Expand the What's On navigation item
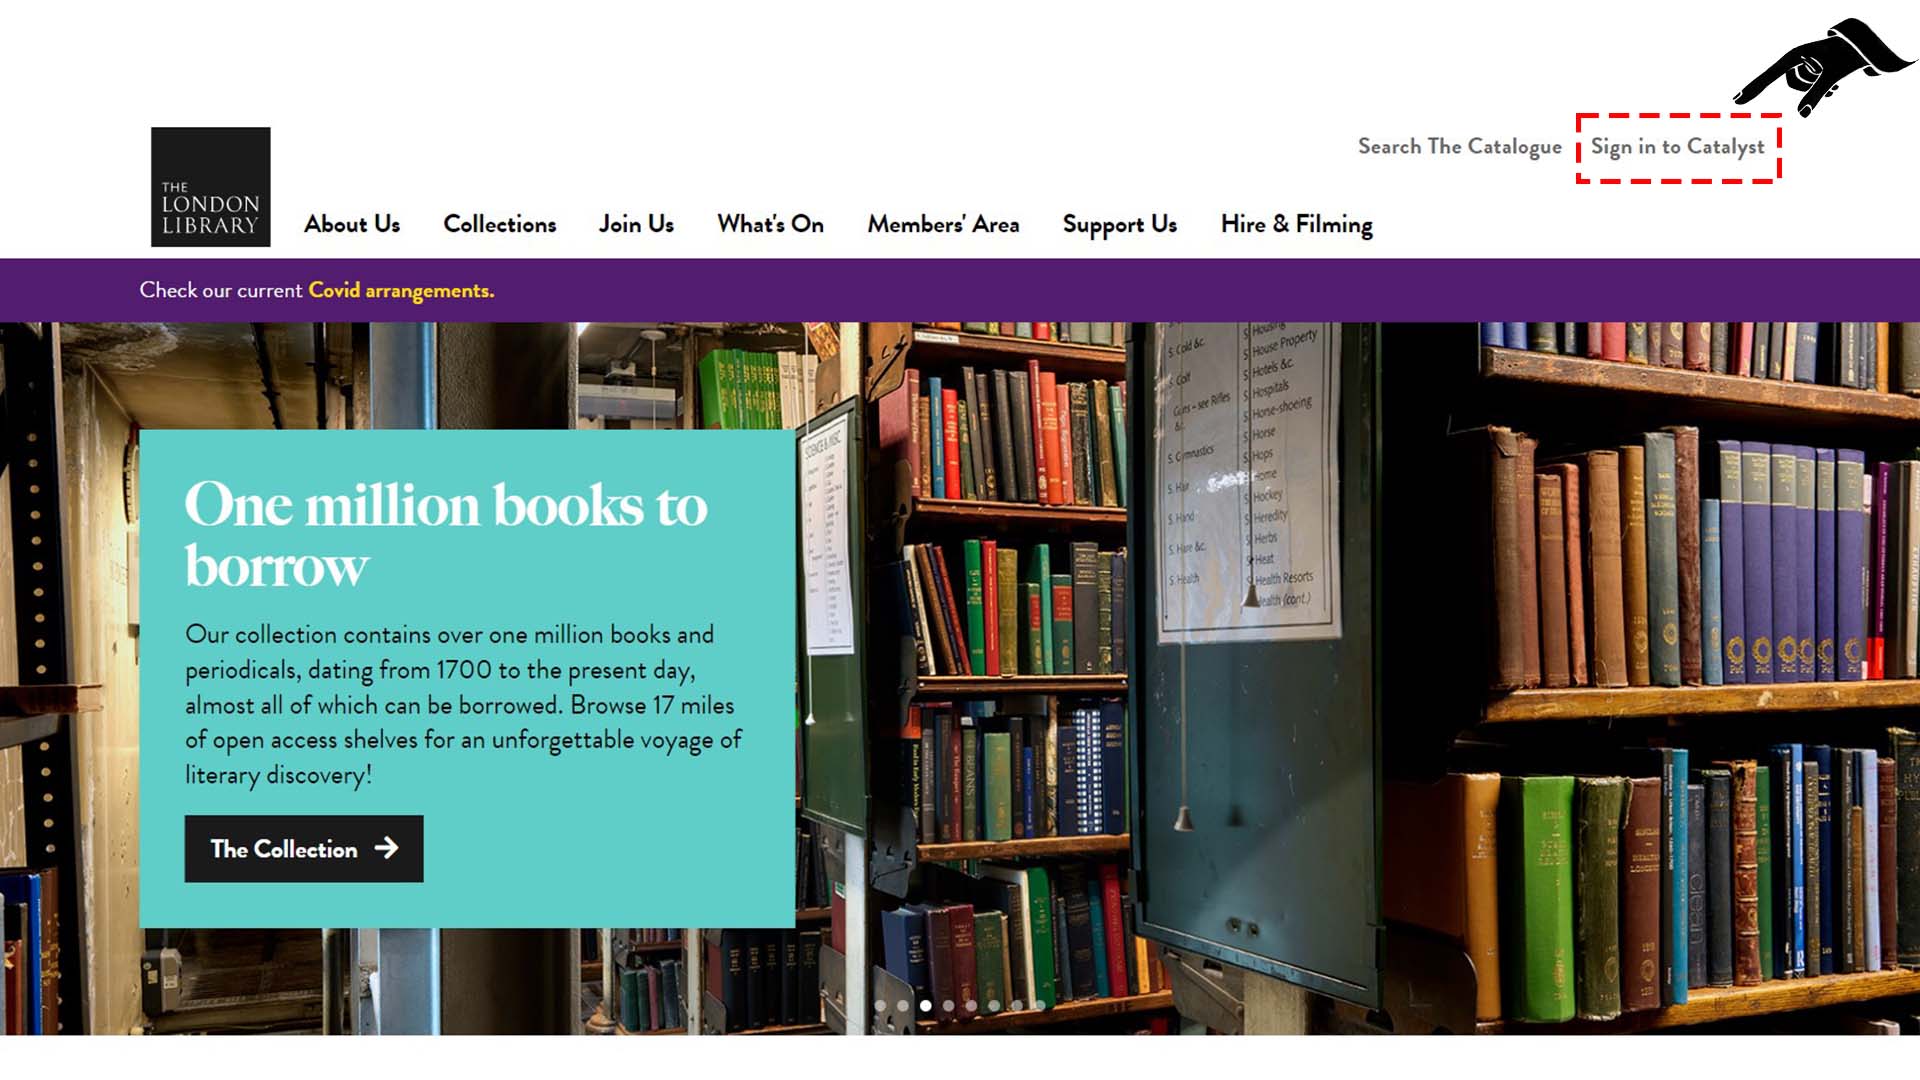Image resolution: width=1920 pixels, height=1080 pixels. point(770,224)
